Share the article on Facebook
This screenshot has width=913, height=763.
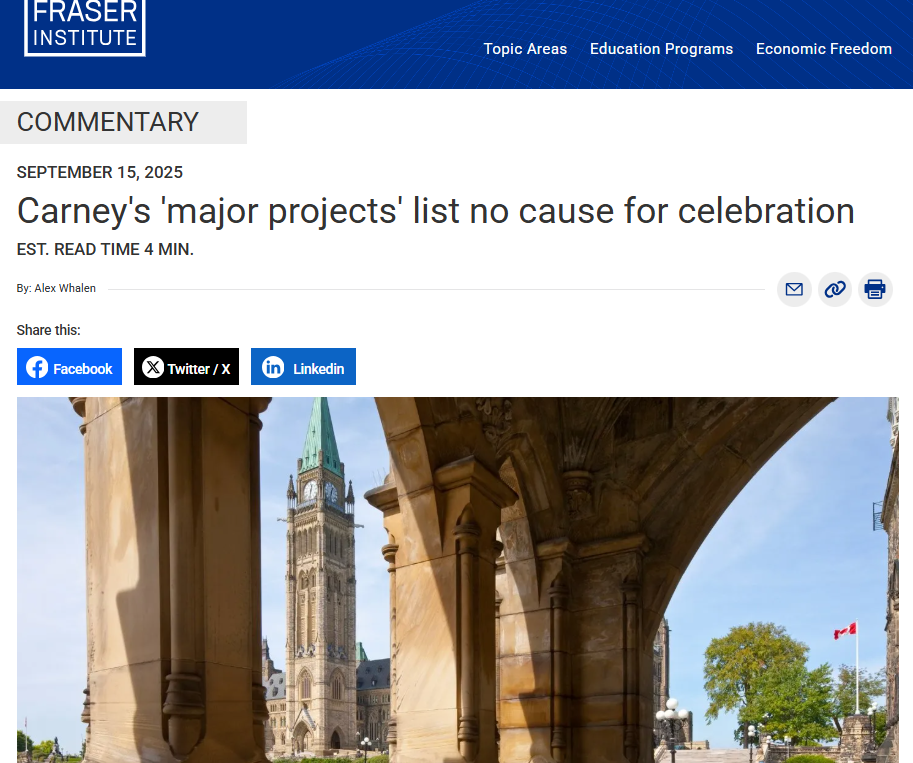point(69,366)
